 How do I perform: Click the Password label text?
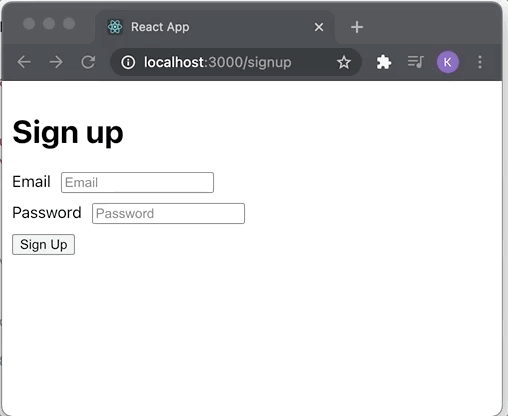[47, 213]
